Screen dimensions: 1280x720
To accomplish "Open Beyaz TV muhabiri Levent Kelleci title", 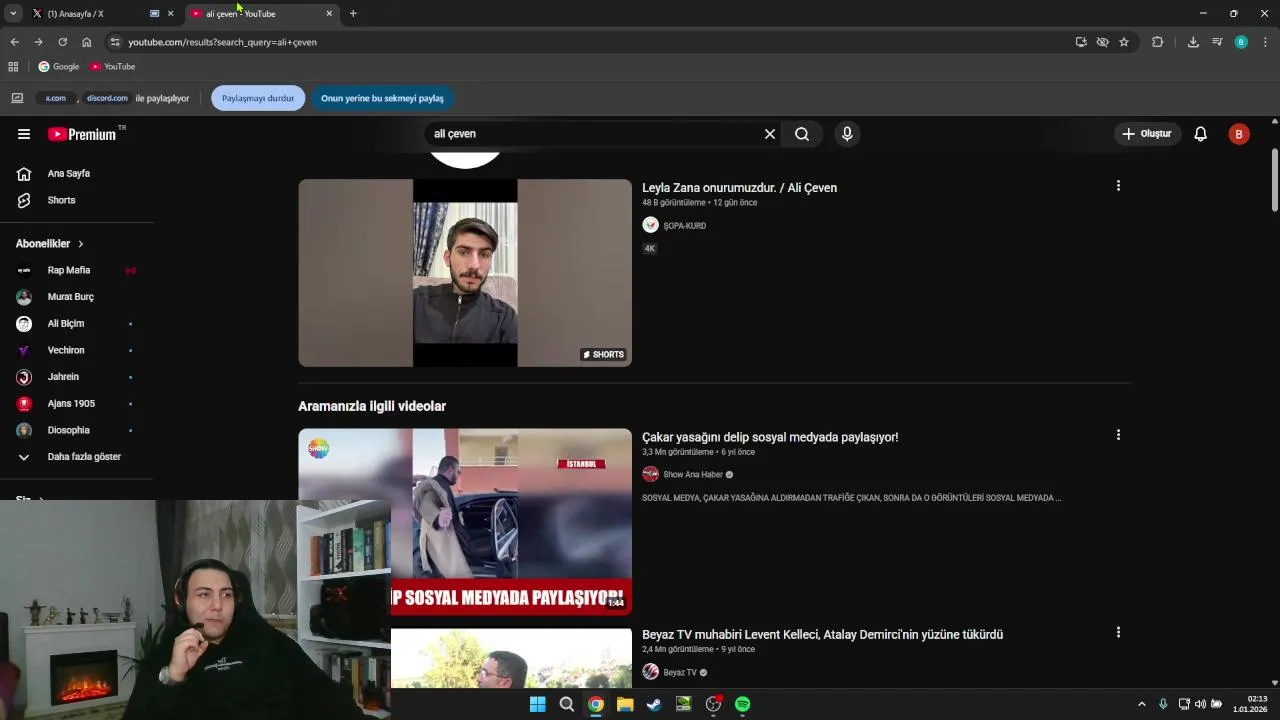I will pos(822,634).
